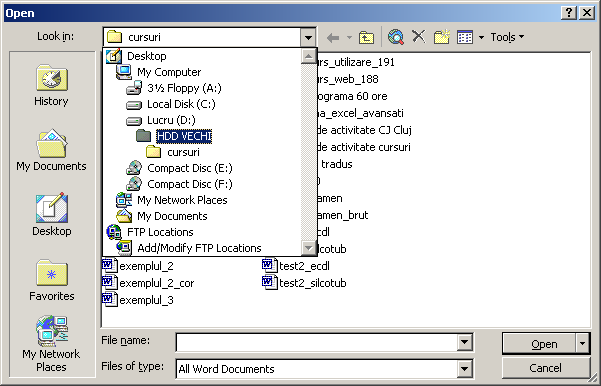Open the Favorites folder shortcut
The image size is (601, 386).
pyautogui.click(x=51, y=280)
